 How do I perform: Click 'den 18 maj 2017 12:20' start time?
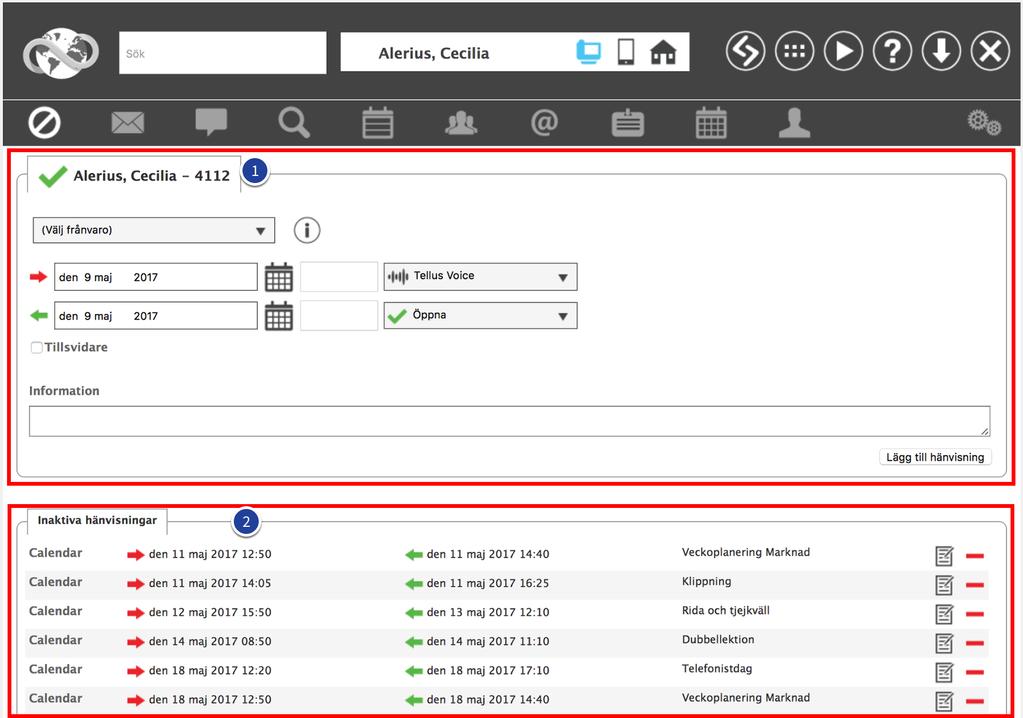click(210, 670)
